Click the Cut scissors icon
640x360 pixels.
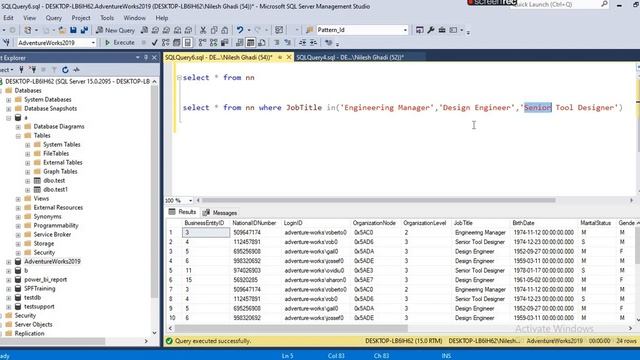point(203,30)
